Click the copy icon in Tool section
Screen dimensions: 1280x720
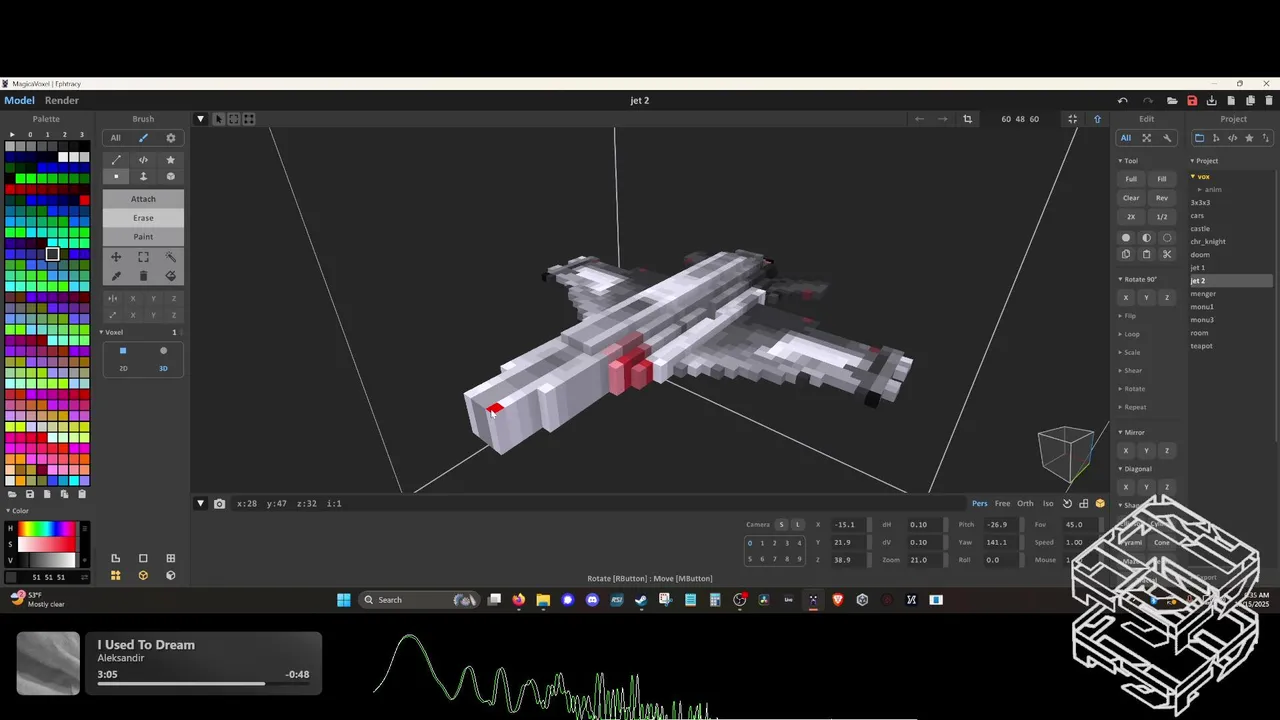1126,255
